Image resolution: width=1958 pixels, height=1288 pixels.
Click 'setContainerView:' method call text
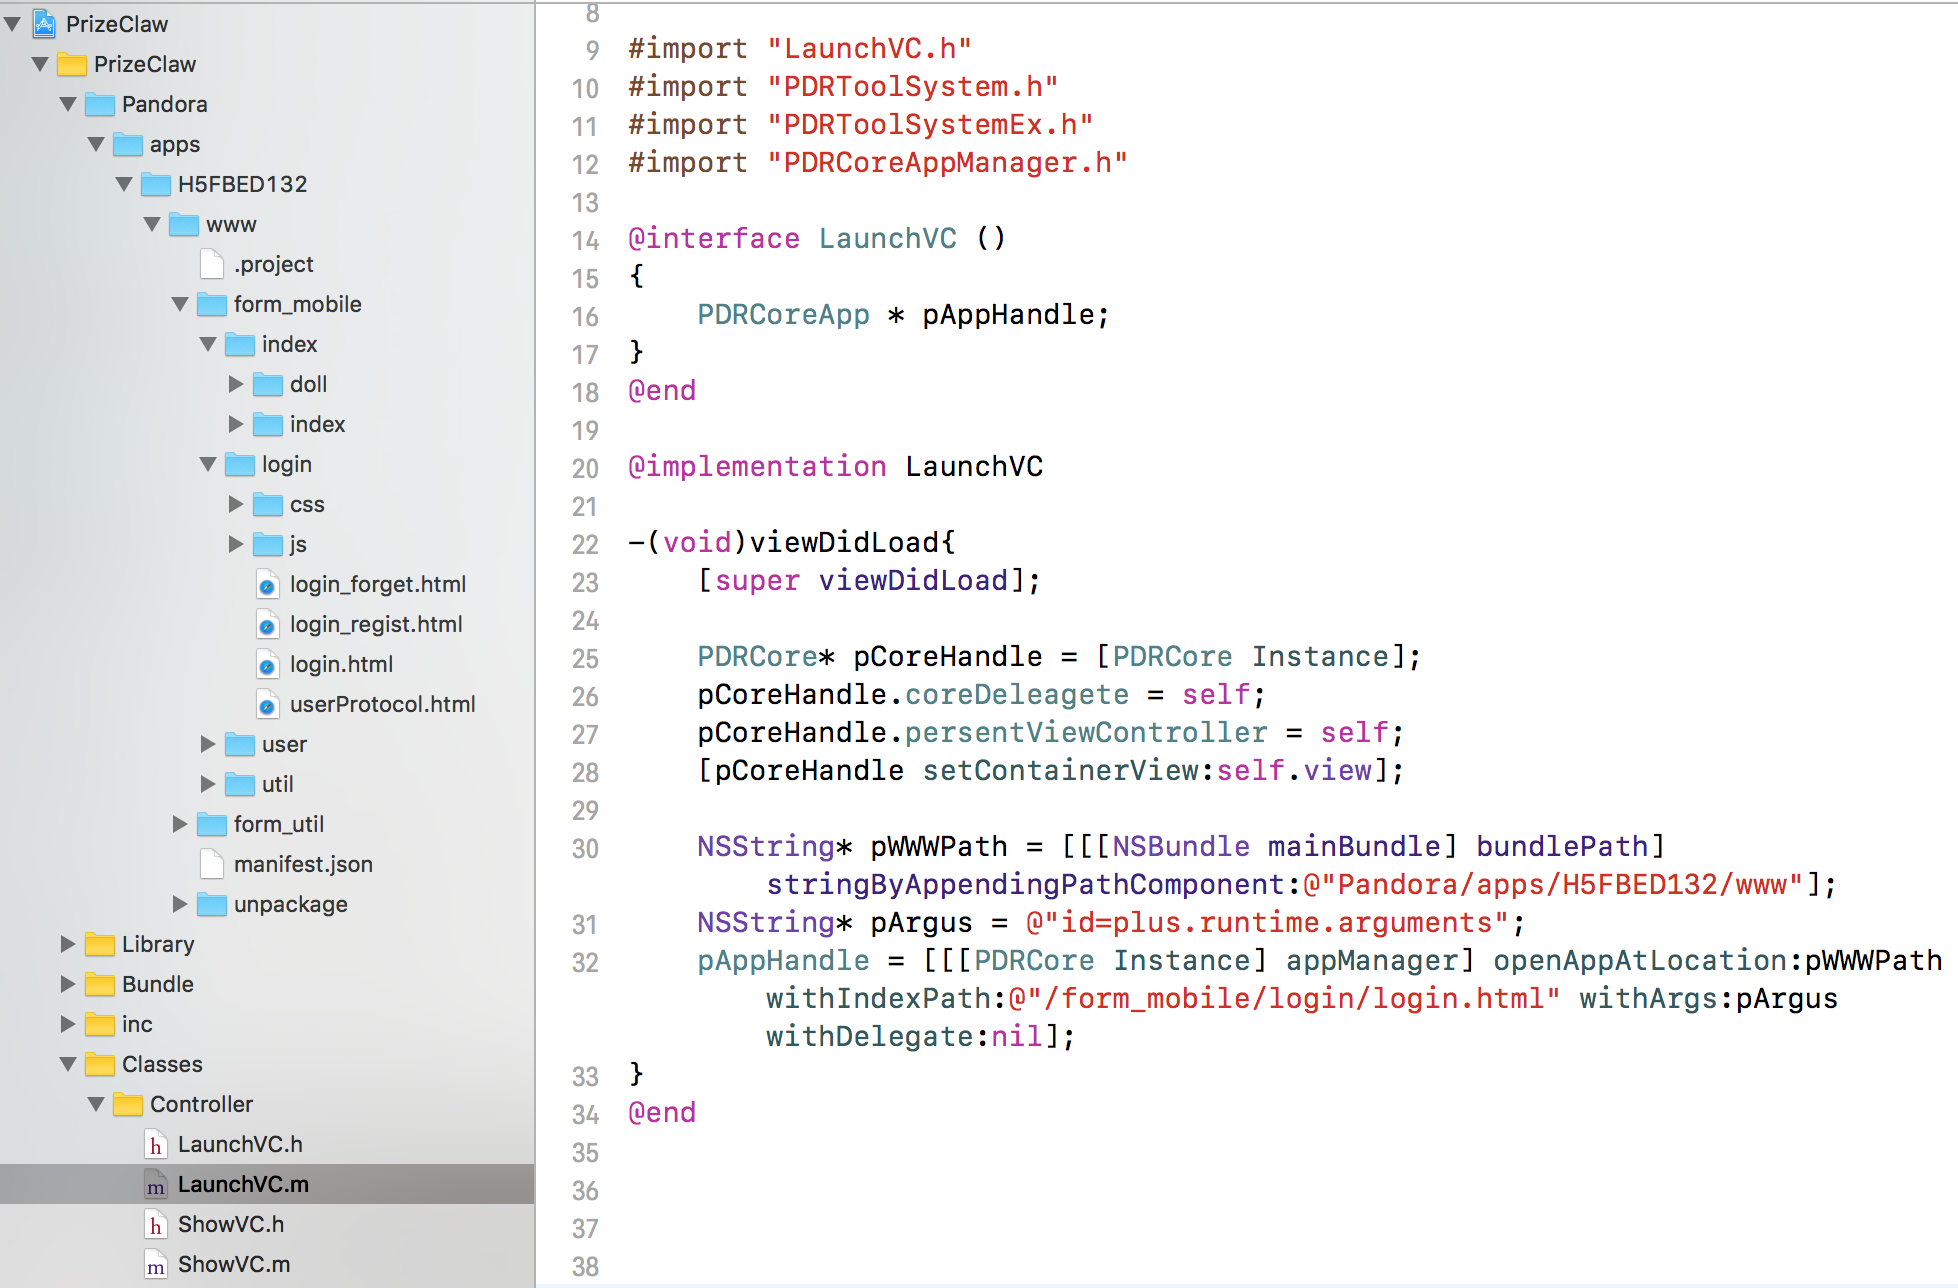click(x=1068, y=770)
